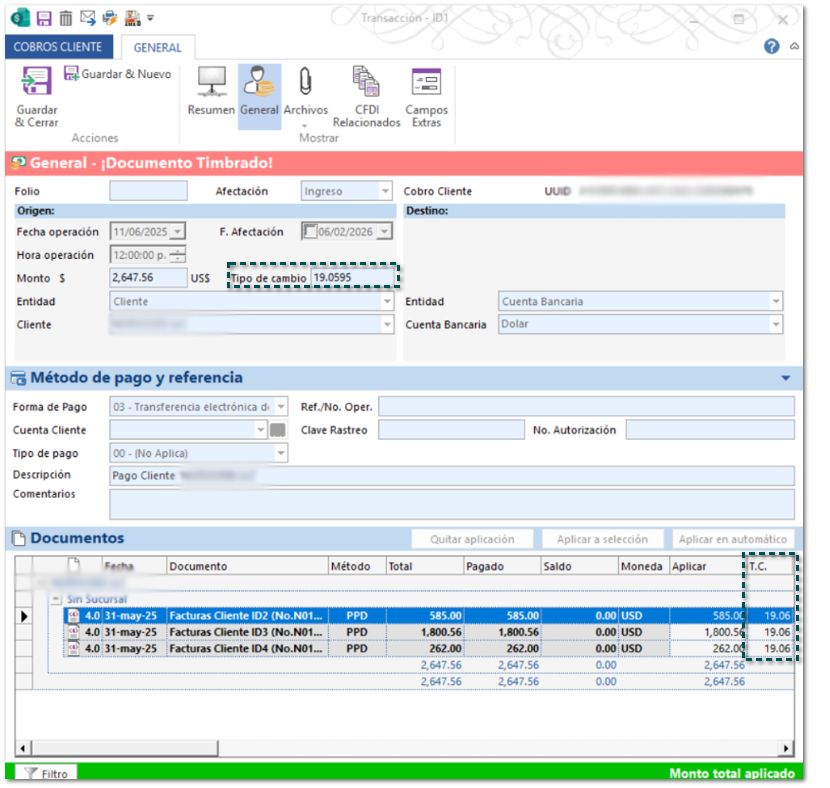Show CFDI Relacionados
Viewport: 830px width, 788px height.
(x=366, y=96)
